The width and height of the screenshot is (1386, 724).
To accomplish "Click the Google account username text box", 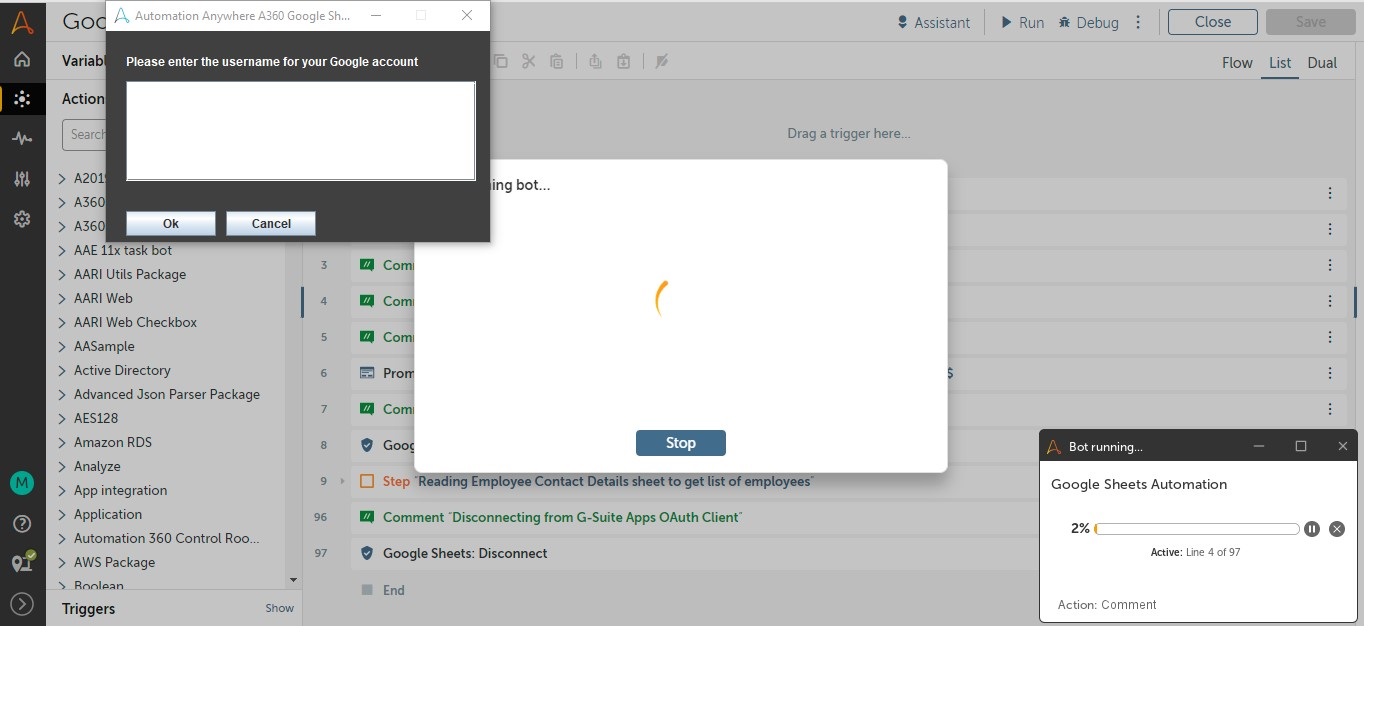I will [x=301, y=131].
